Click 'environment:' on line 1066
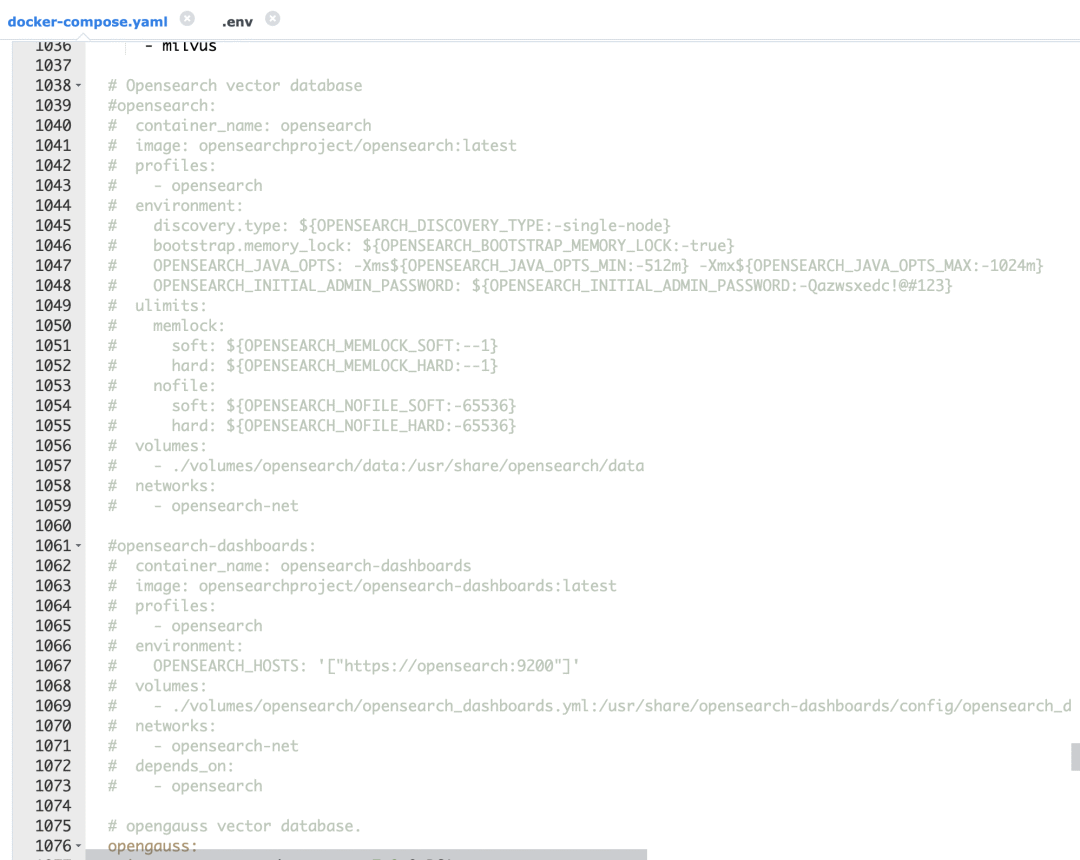 click(189, 645)
